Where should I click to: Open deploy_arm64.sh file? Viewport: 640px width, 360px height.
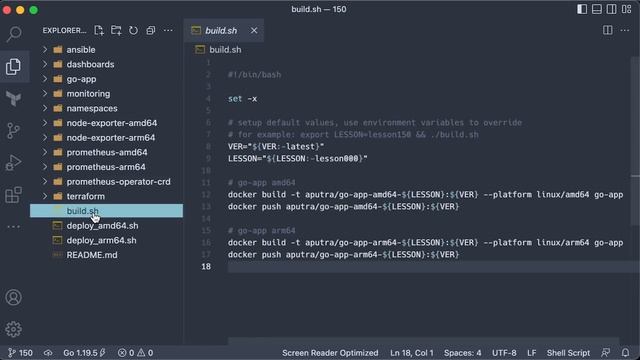(106, 240)
